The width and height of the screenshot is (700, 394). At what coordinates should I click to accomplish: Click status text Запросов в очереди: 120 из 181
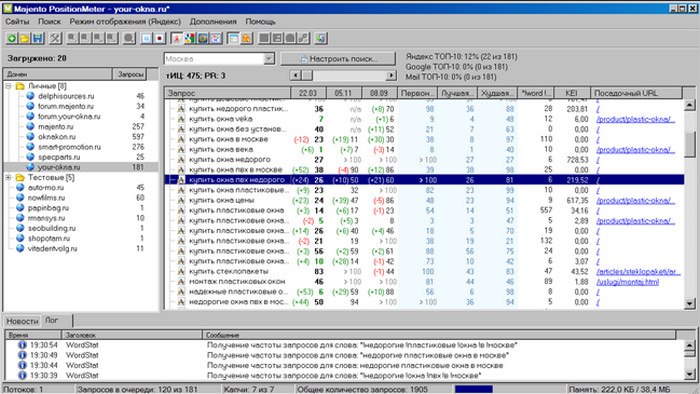pos(137,389)
